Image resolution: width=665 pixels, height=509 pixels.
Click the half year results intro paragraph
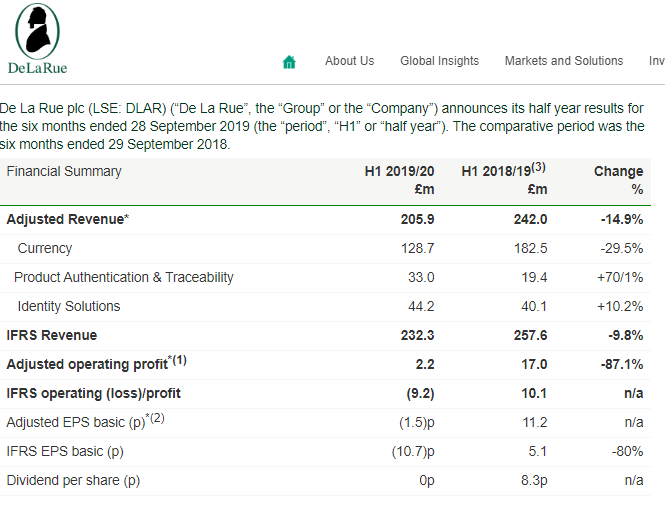click(x=320, y=126)
